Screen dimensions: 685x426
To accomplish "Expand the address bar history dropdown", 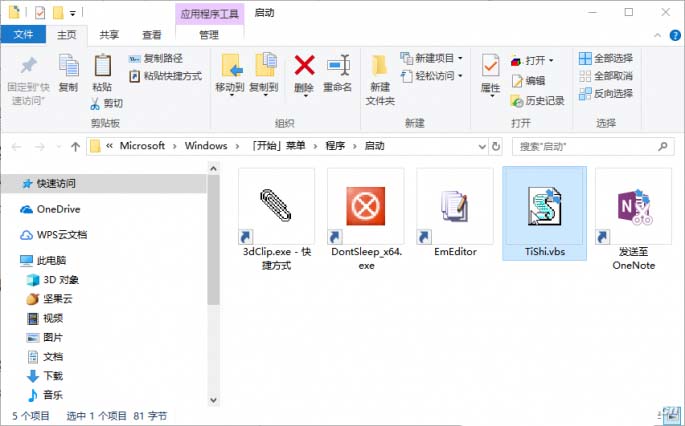I will point(482,146).
